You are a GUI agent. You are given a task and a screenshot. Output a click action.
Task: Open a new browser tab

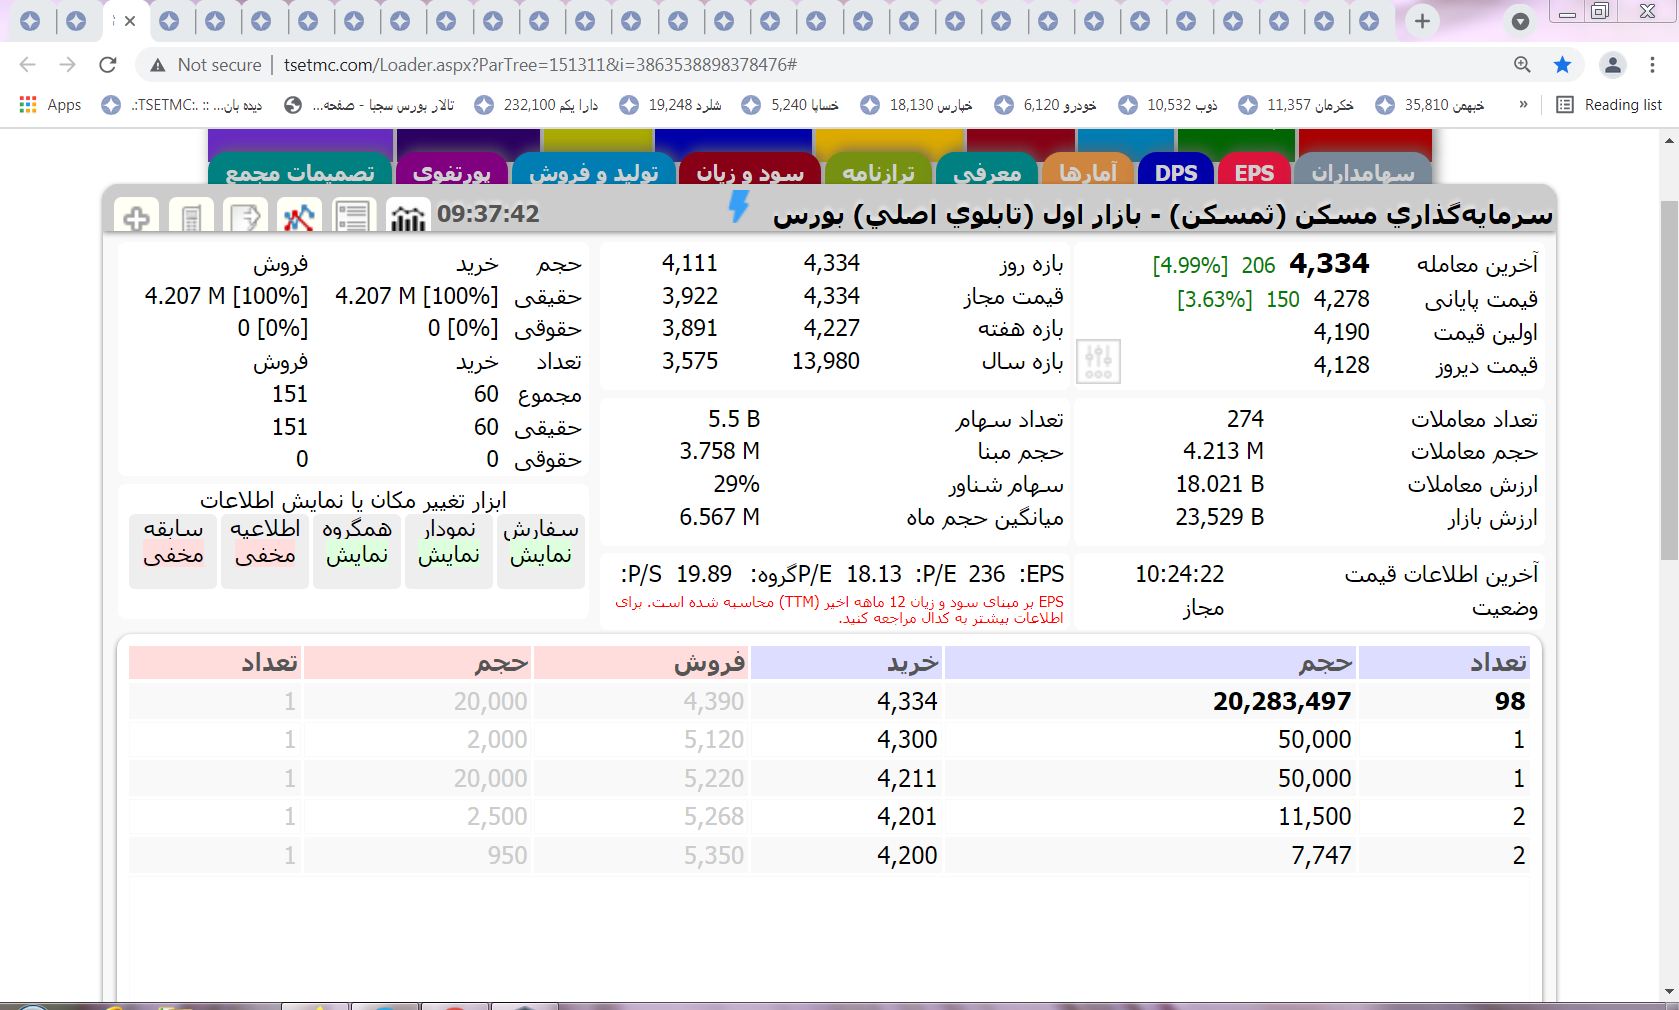1422,21
